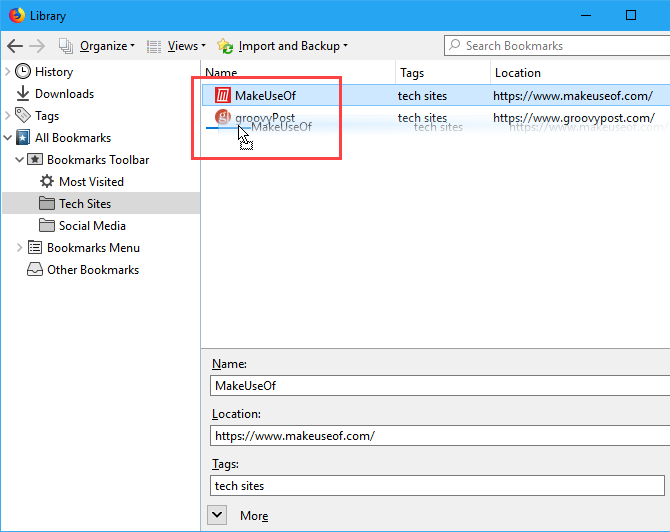Collapse the All Bookmarks tree node
This screenshot has height=532, width=670.
[x=8, y=138]
